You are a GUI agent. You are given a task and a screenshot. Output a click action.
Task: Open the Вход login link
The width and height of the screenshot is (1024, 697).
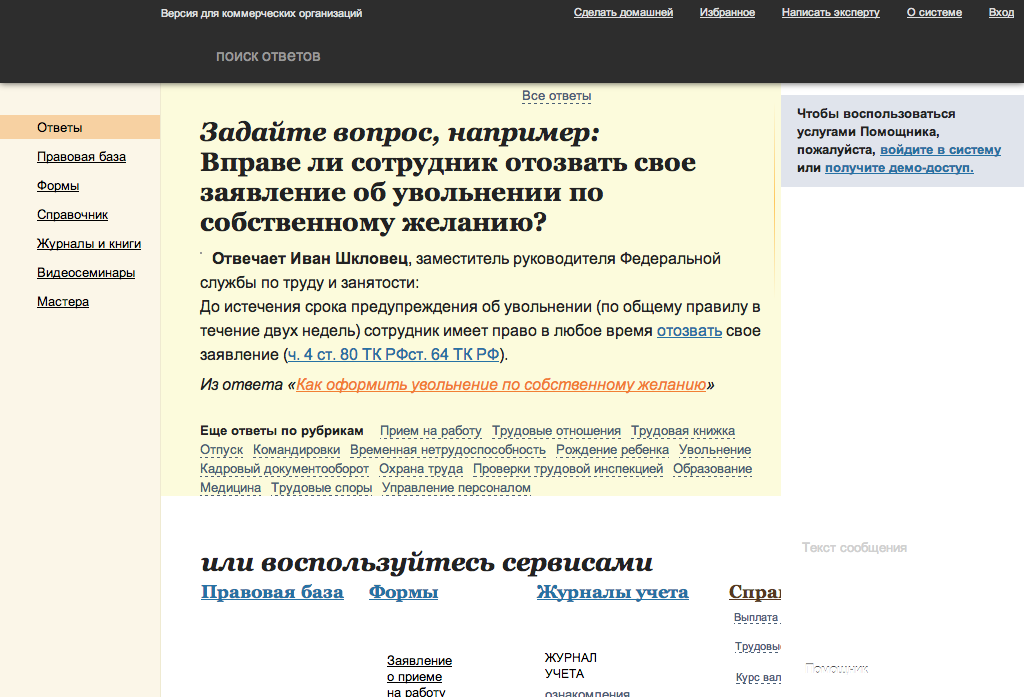tap(1001, 13)
